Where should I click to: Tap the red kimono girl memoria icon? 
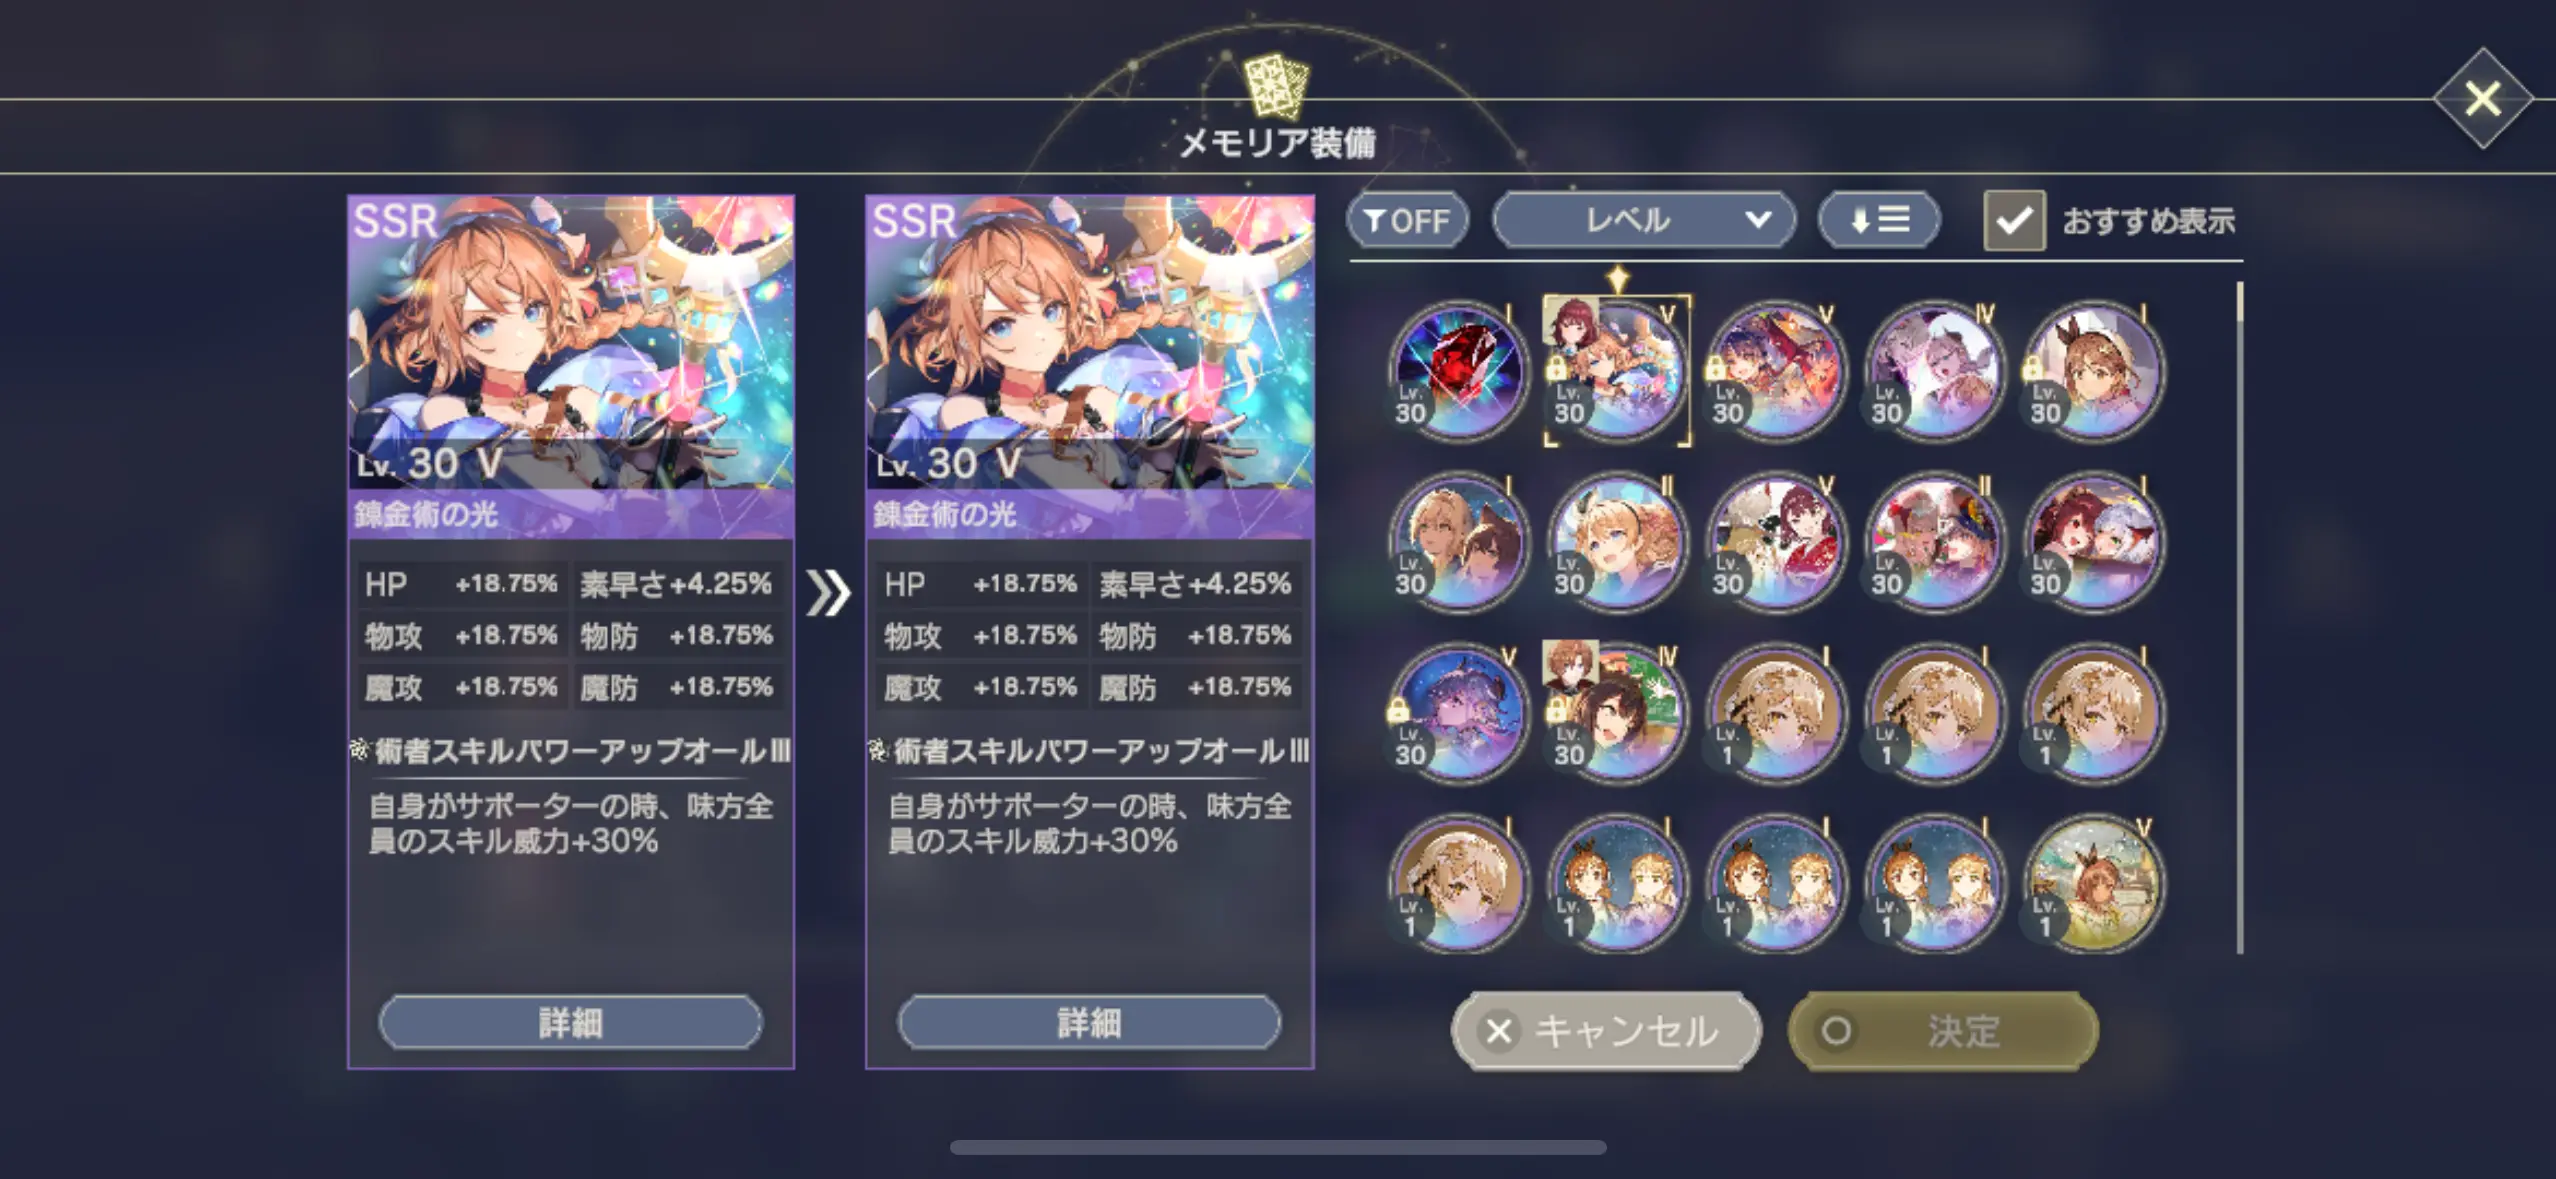[x=1776, y=542]
